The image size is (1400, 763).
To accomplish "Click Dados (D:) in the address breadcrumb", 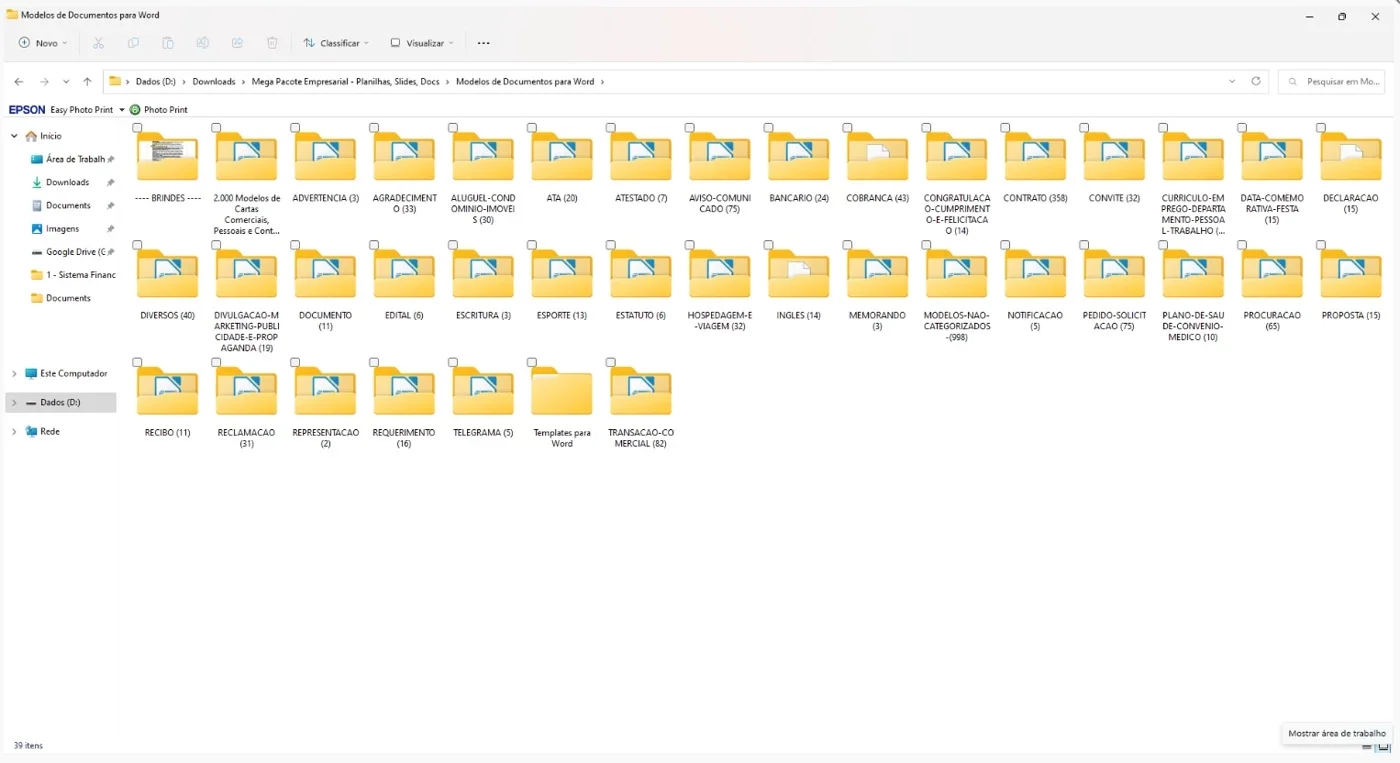I will (x=156, y=82).
